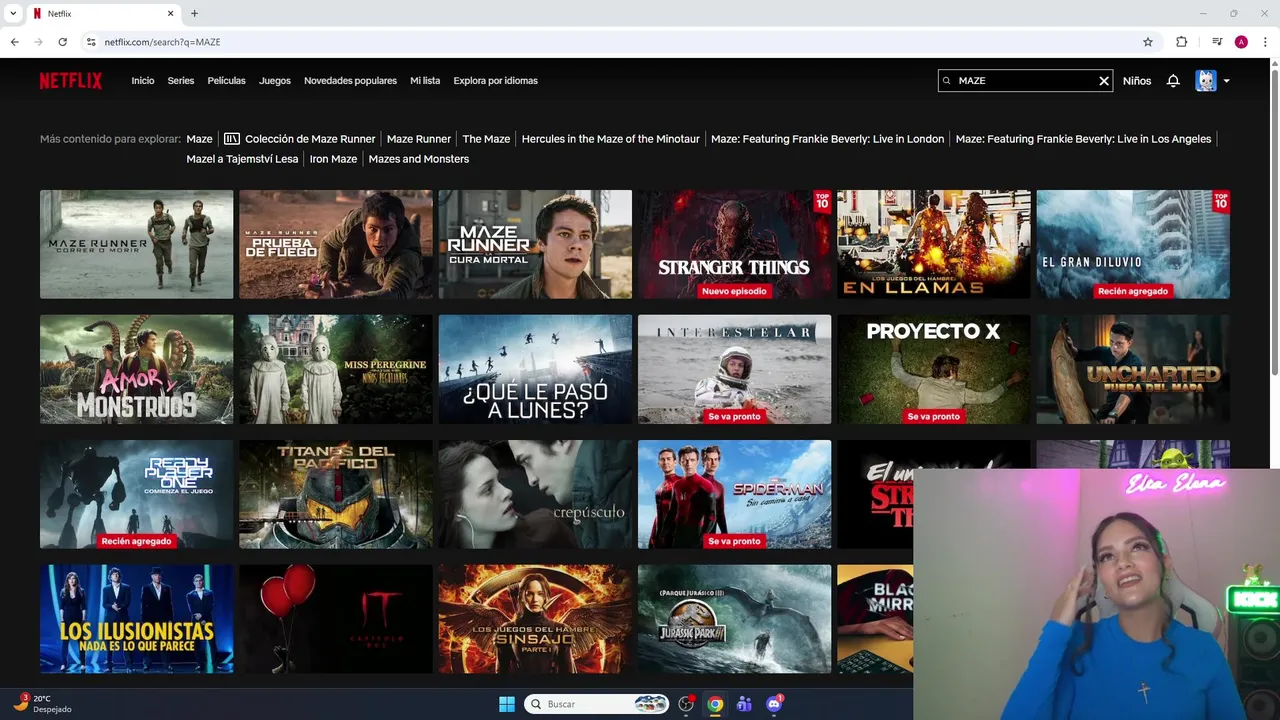
Task: Open Los Juegos del Hambre: En Llamas
Action: pyautogui.click(x=934, y=244)
